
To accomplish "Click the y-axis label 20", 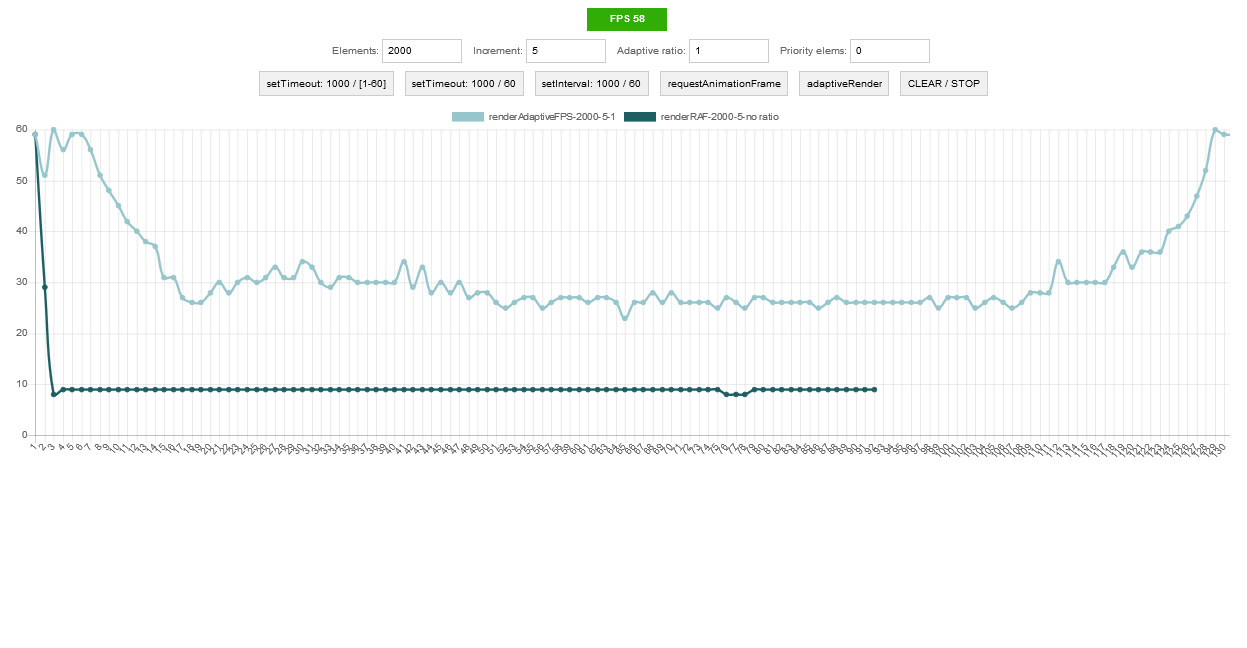I will pos(21,333).
